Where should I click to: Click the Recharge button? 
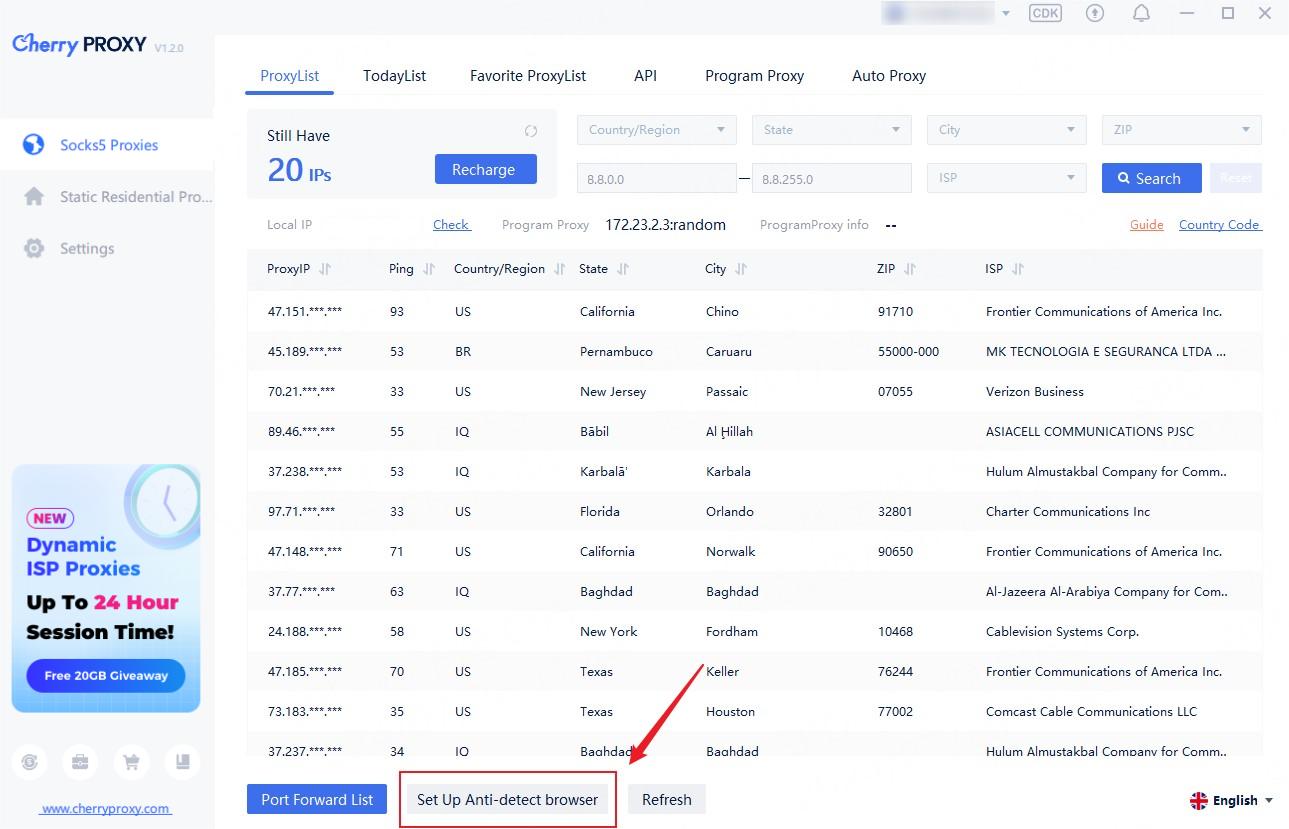[485, 170]
